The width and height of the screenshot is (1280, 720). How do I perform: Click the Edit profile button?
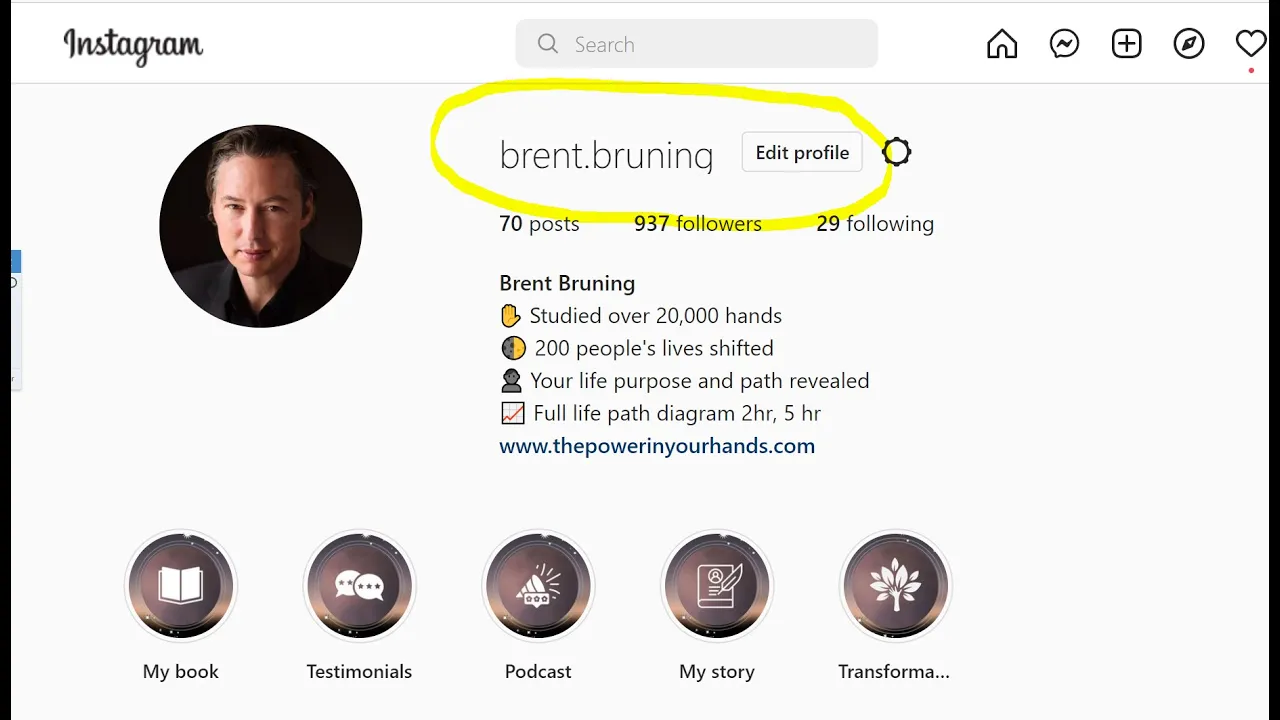coord(802,152)
